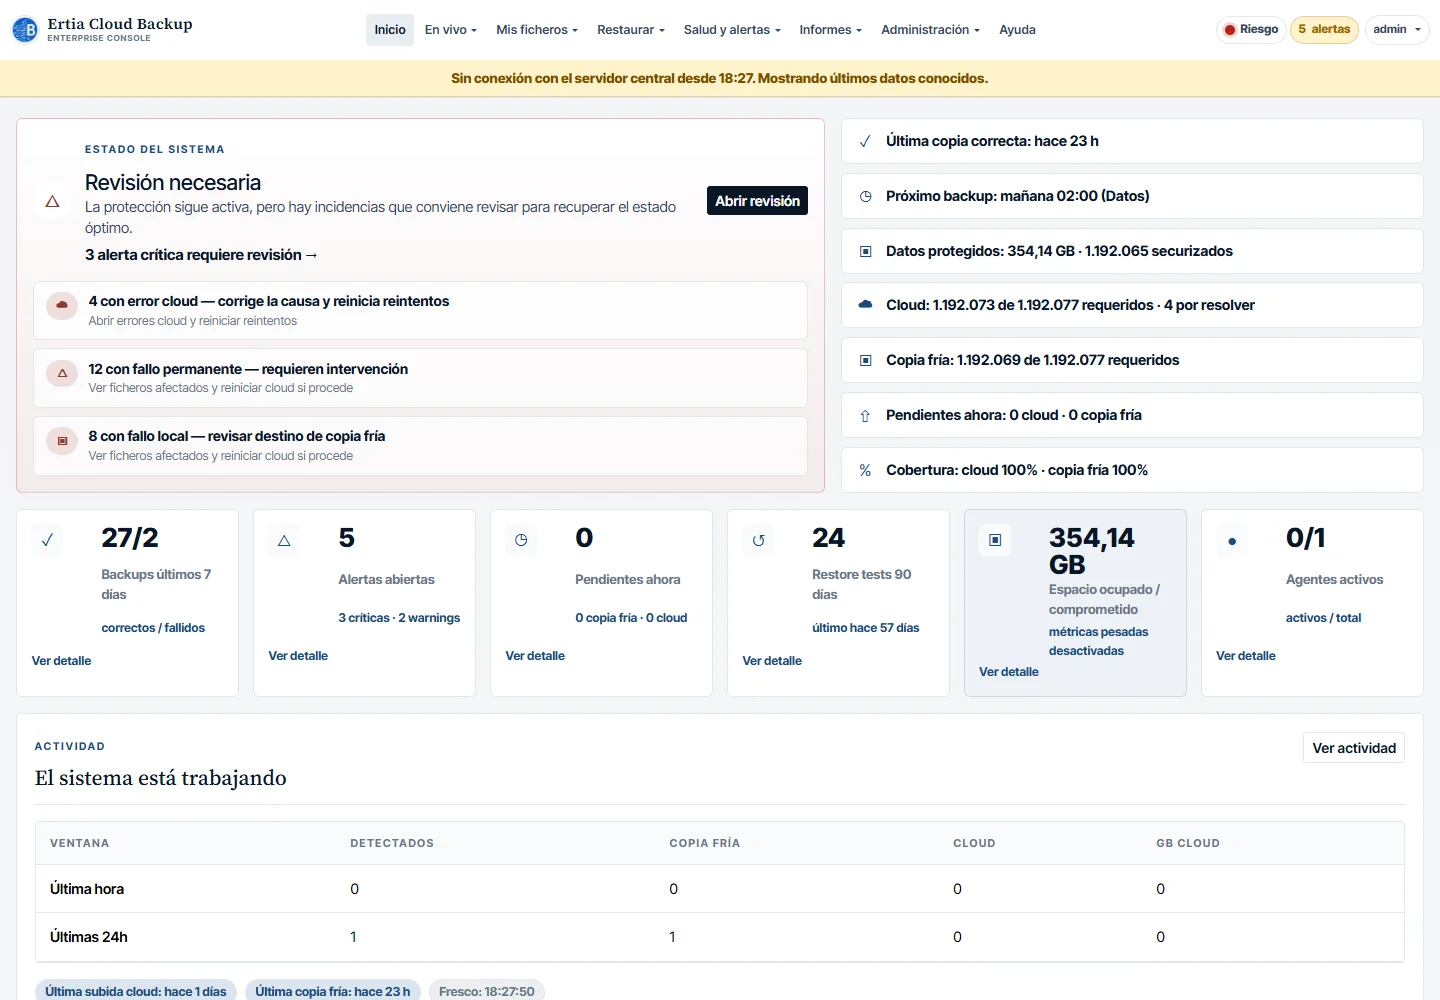Click the Últimas 24h row label
The height and width of the screenshot is (1000, 1440).
click(x=89, y=937)
